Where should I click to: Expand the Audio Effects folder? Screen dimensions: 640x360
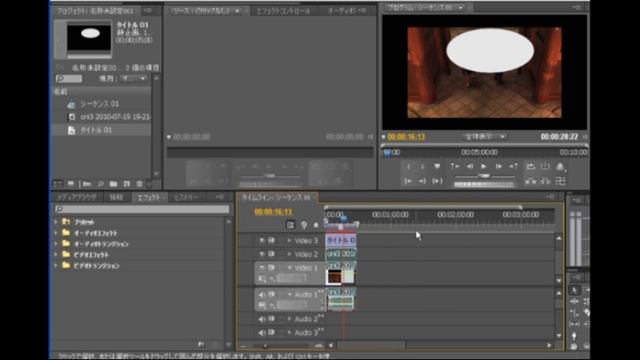pyautogui.click(x=56, y=233)
